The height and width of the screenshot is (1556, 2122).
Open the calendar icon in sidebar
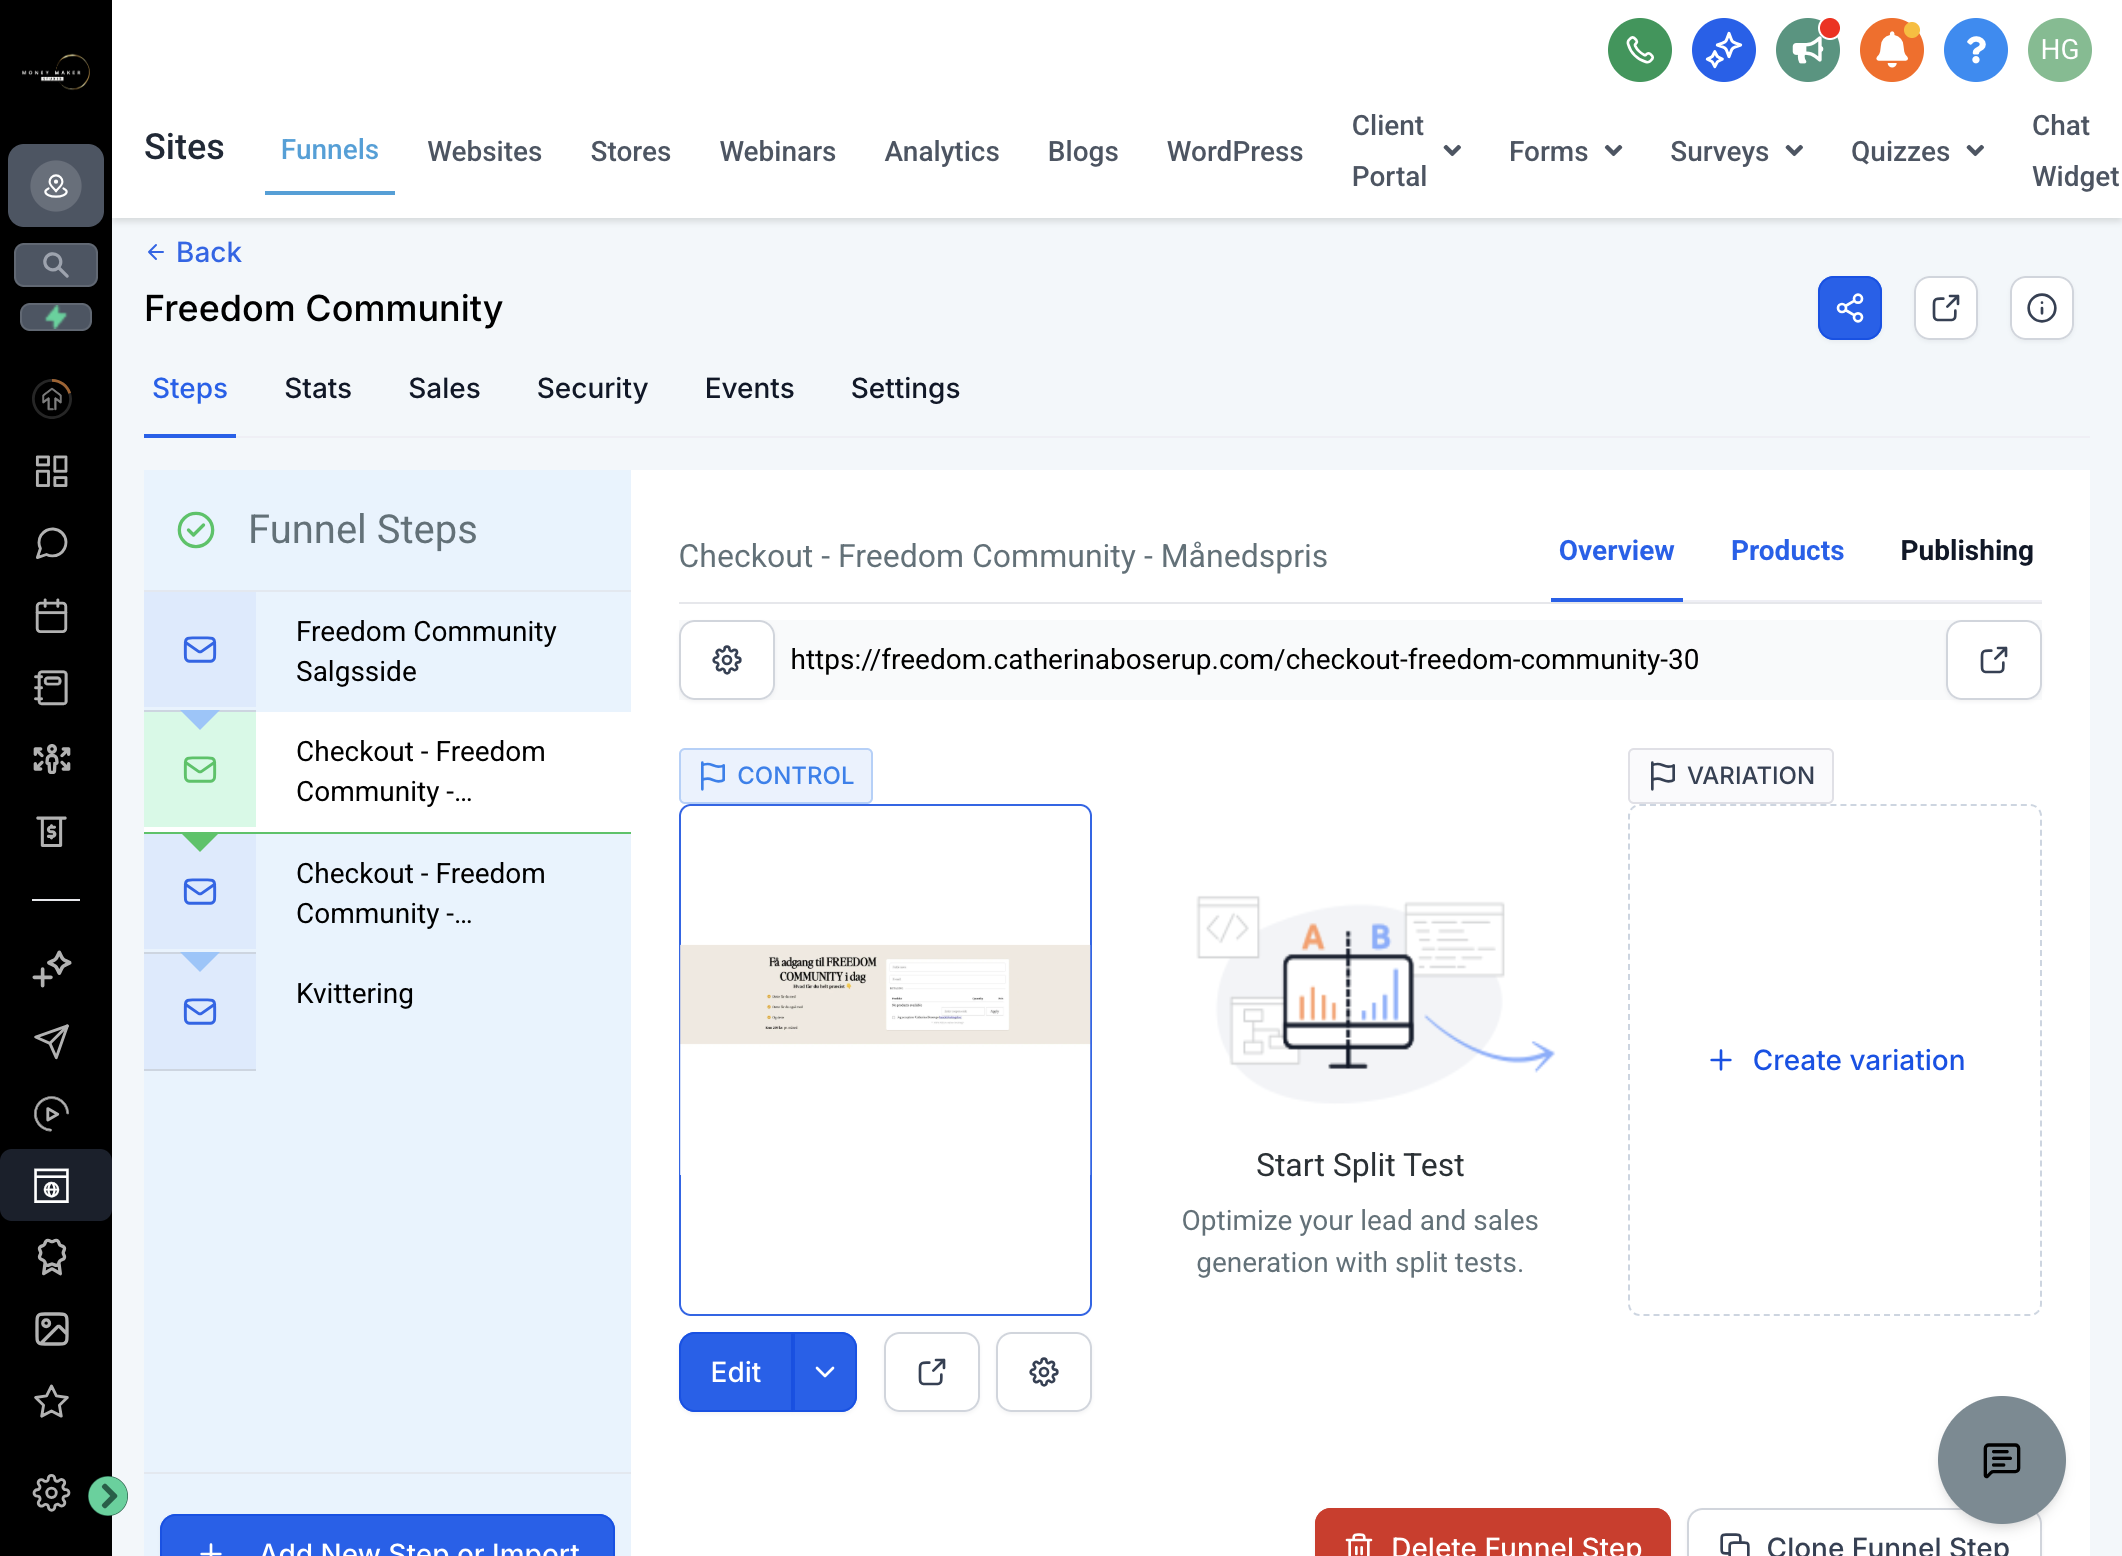(52, 615)
